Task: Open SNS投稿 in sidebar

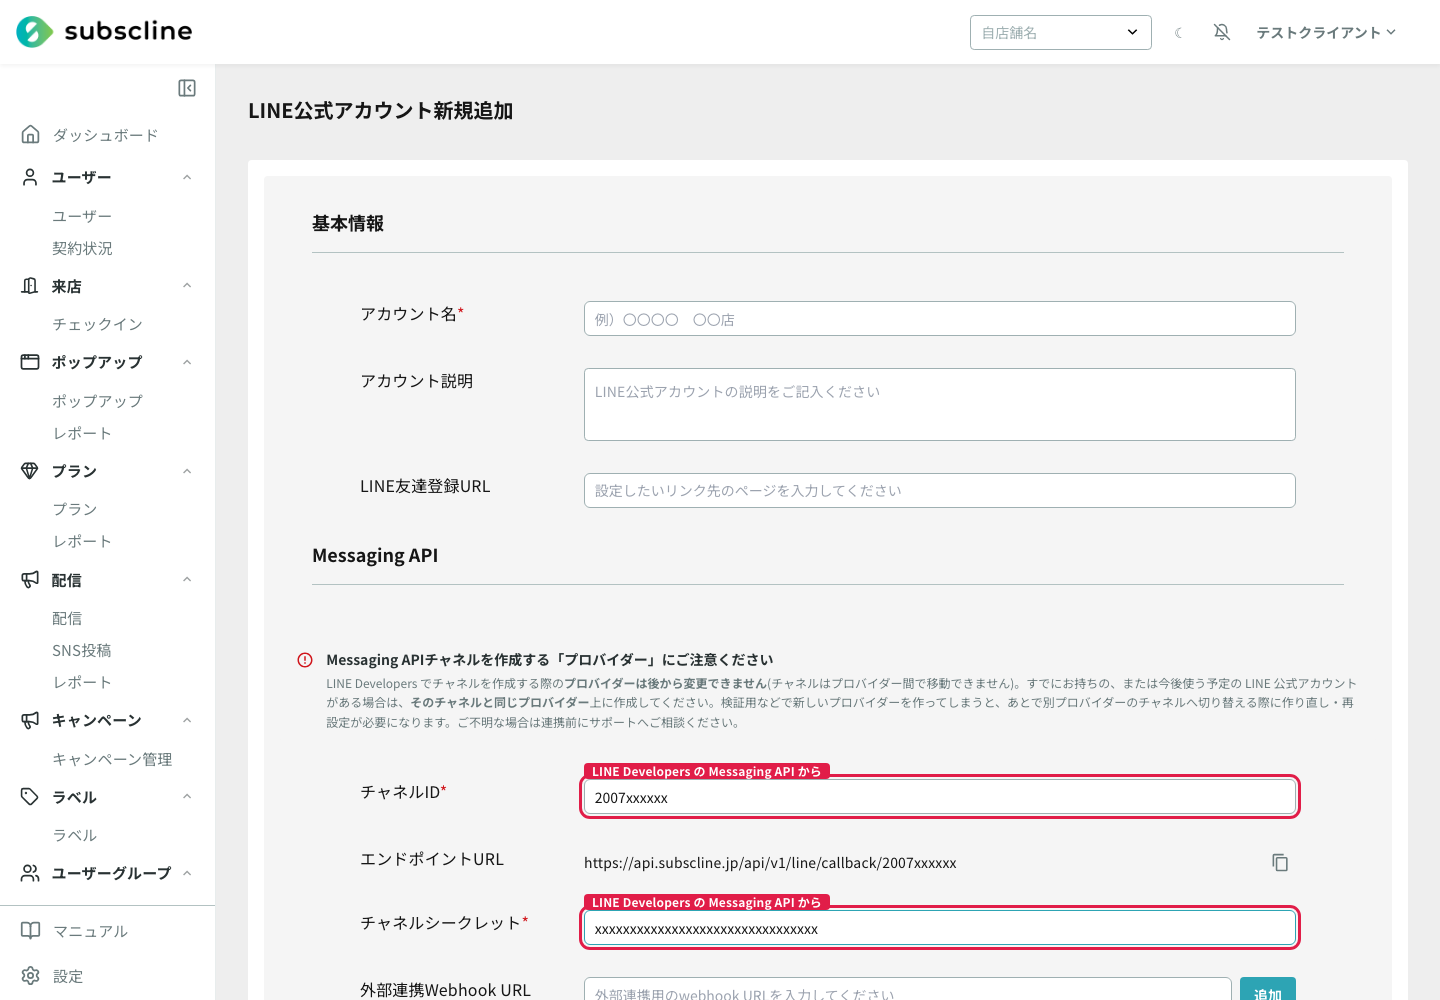Action: point(82,650)
